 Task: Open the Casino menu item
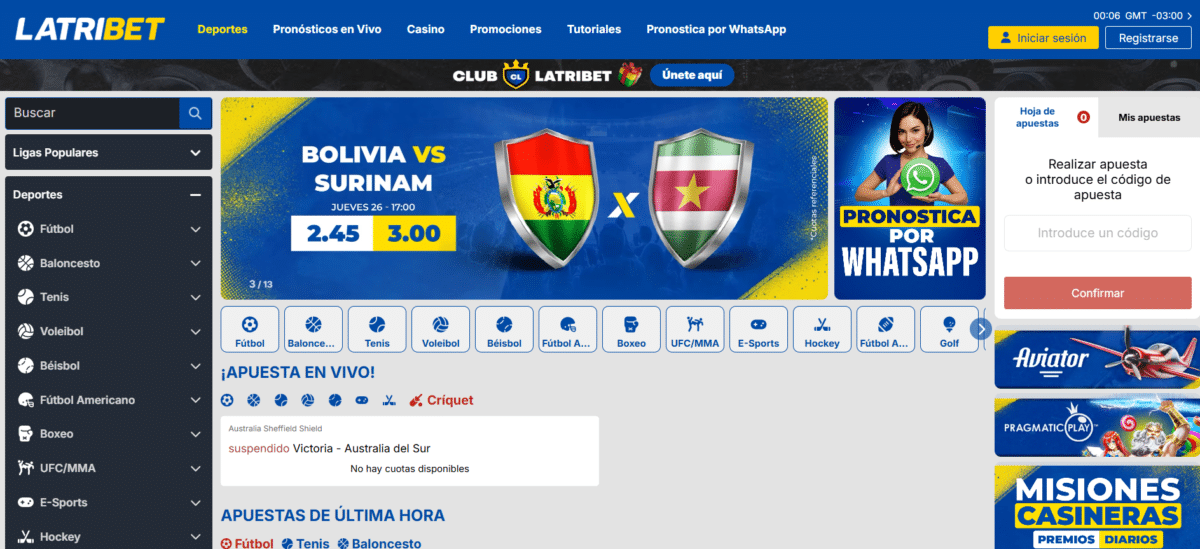pos(426,29)
